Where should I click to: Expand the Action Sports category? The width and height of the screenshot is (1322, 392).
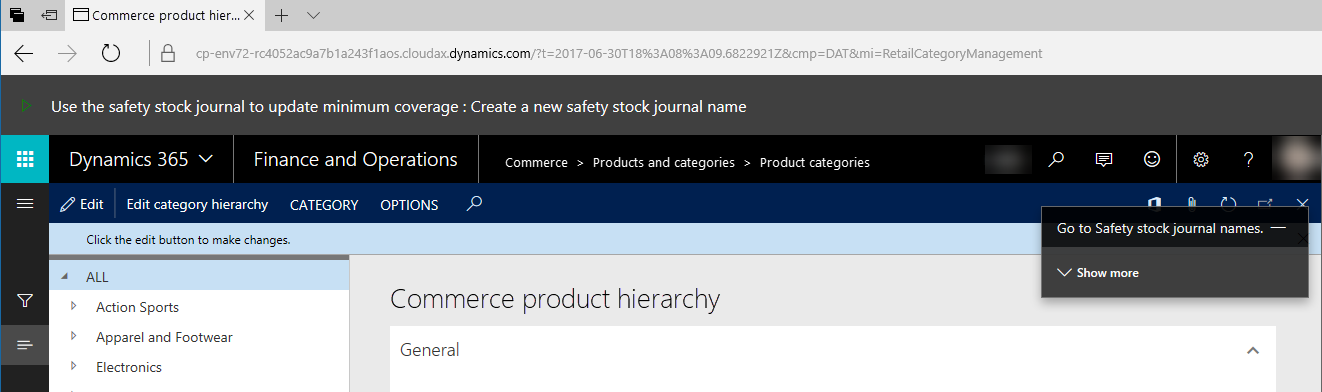coord(74,307)
